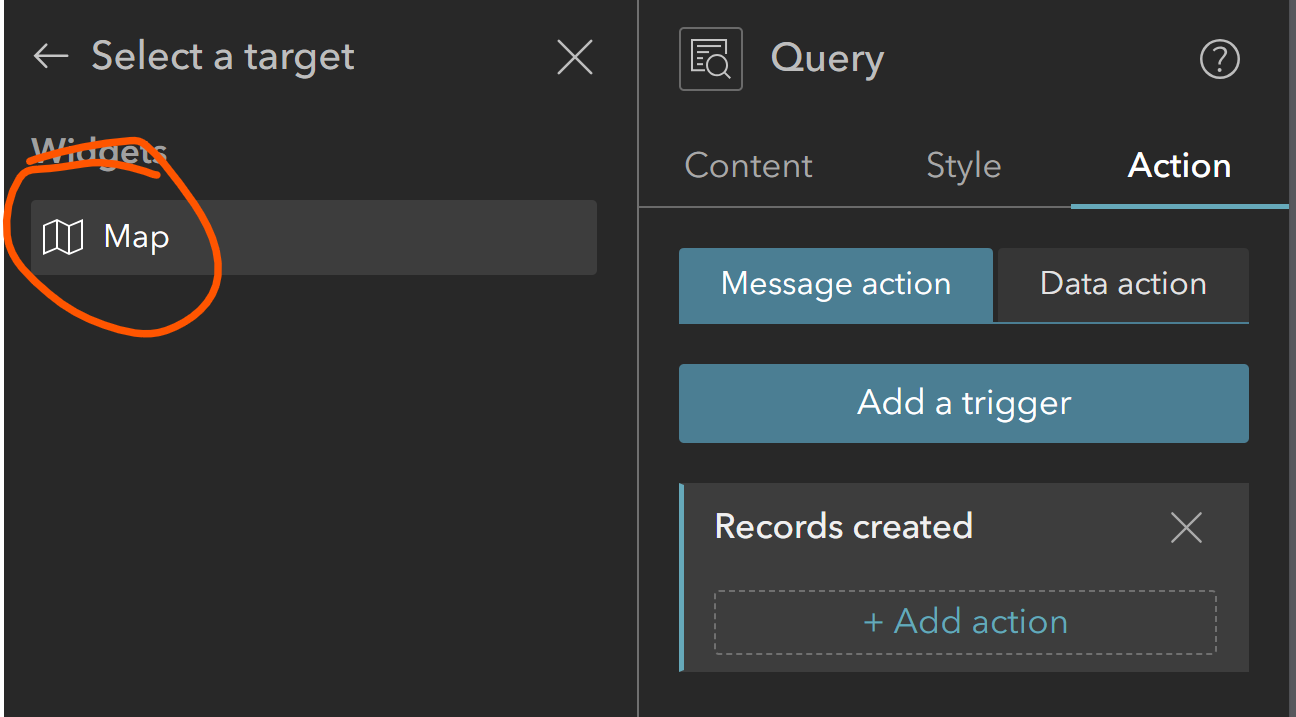
Task: Click the Widgets section heading
Action: click(x=99, y=153)
